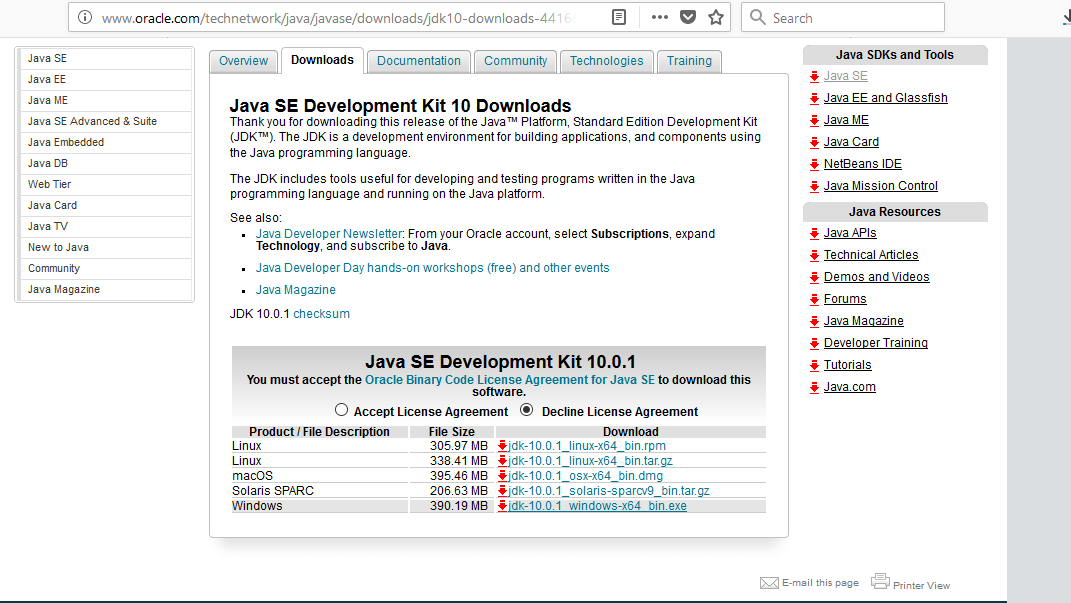The image size is (1071, 603).
Task: Open the Training tab
Action: (x=689, y=61)
